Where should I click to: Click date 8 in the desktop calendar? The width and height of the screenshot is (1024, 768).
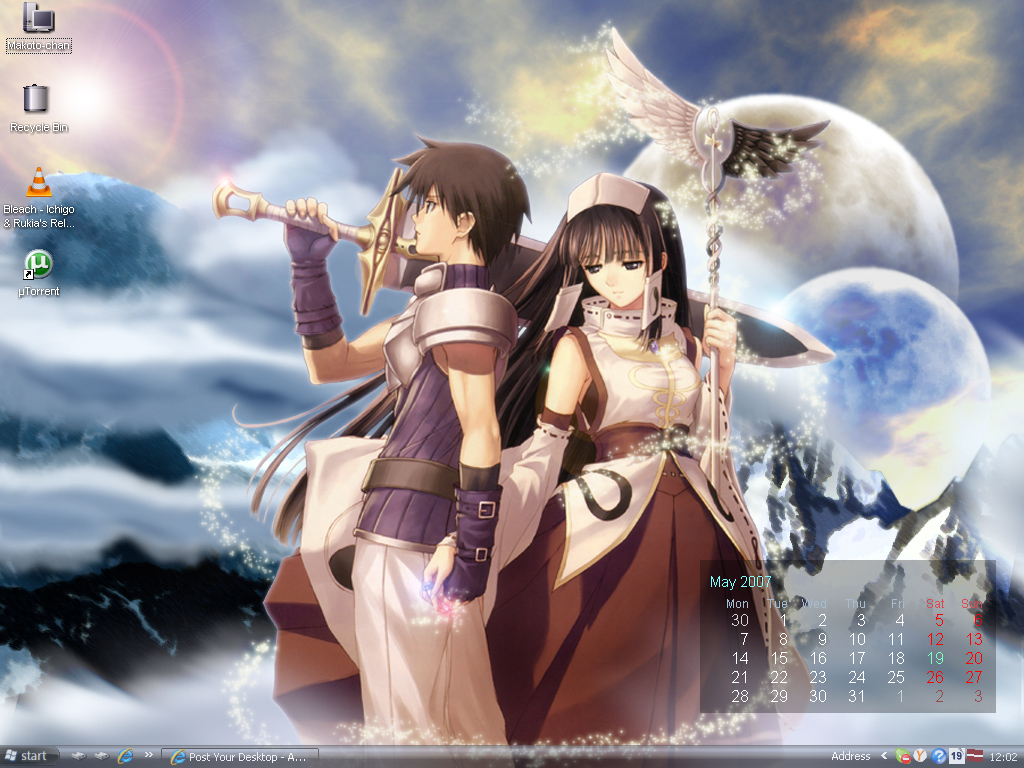(x=783, y=639)
